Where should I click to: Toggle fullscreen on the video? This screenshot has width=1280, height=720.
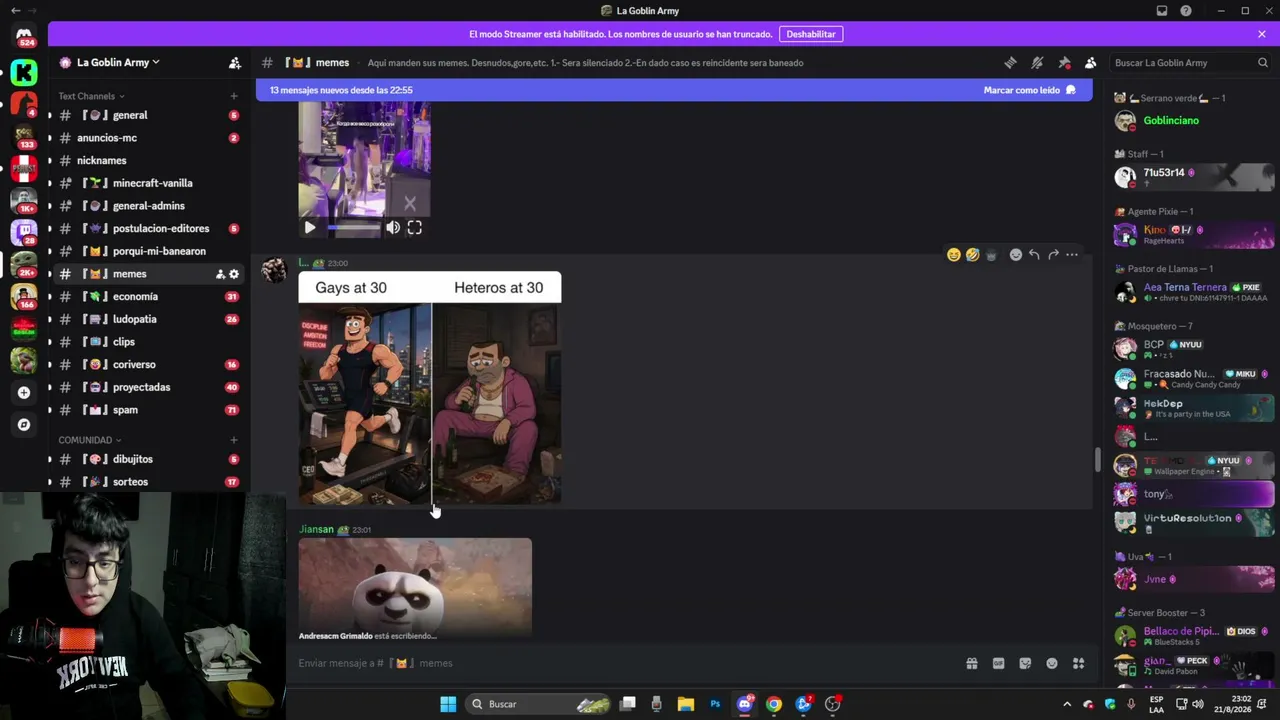tap(415, 228)
